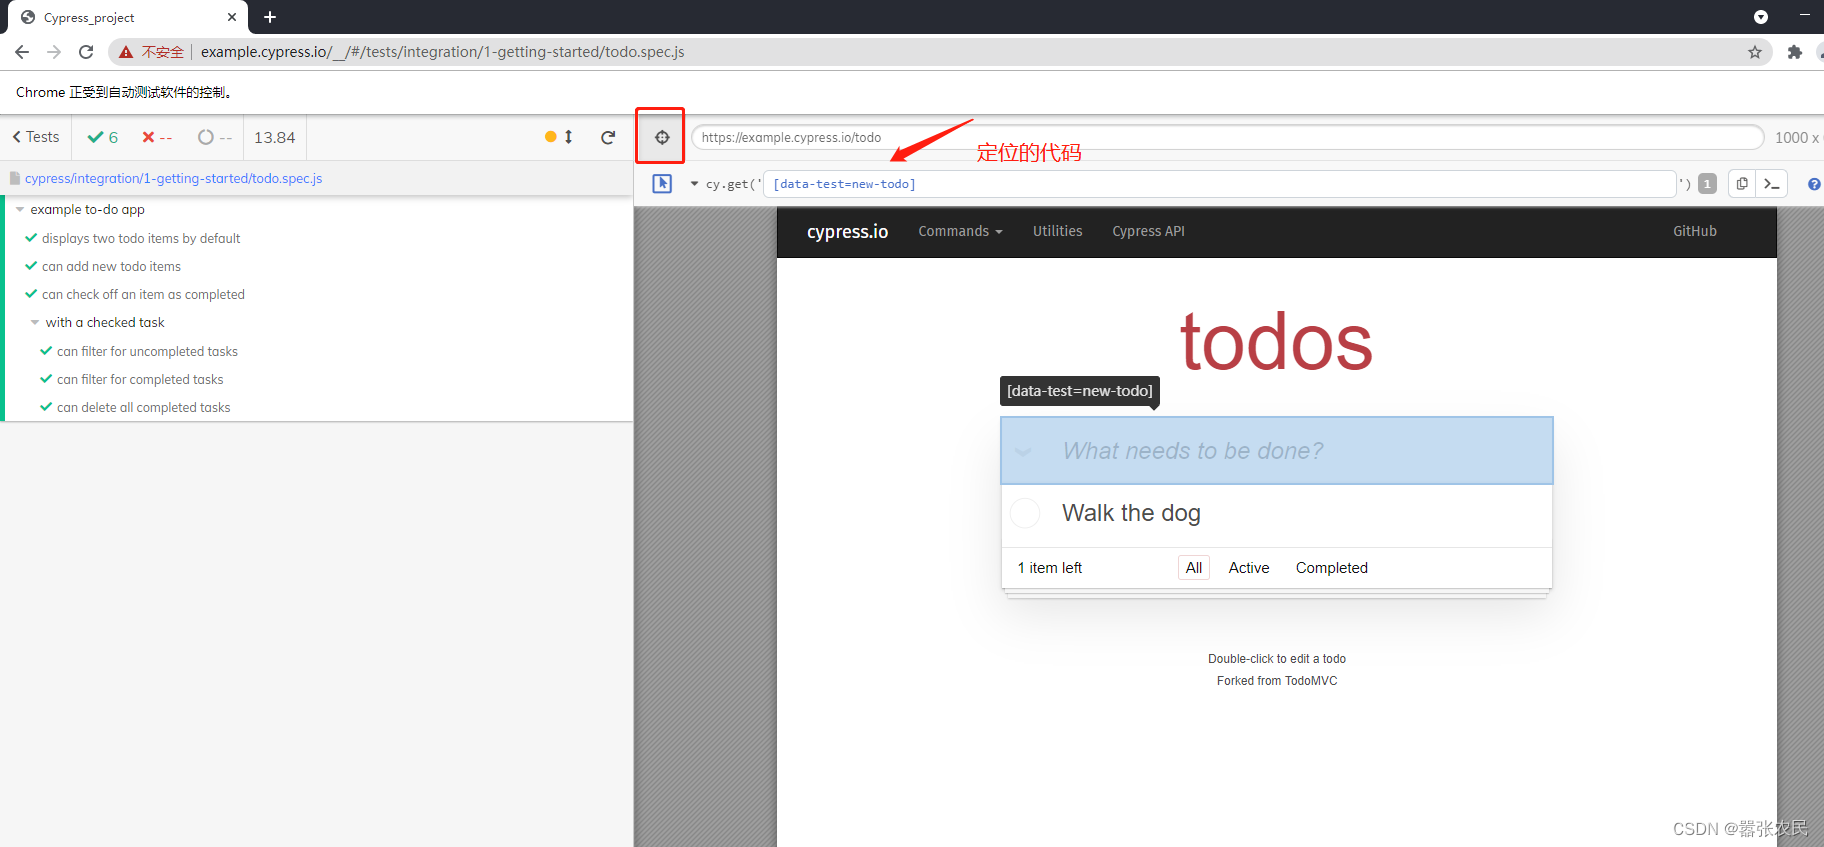Reload the browser page
This screenshot has height=847, width=1824.
click(86, 52)
